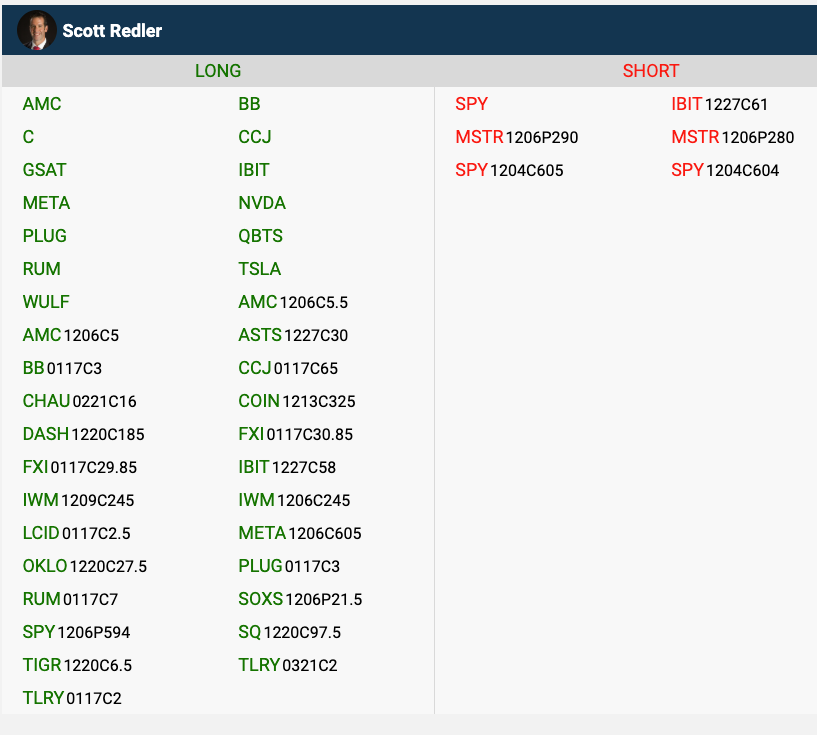Click Scott Redler's profile photo

[x=37, y=30]
